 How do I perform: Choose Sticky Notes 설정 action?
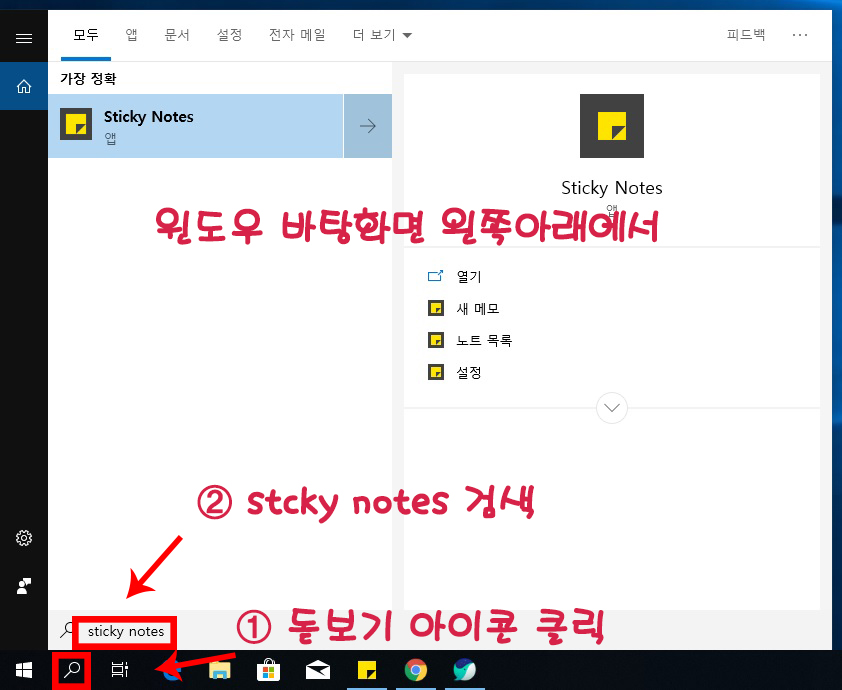coord(469,372)
